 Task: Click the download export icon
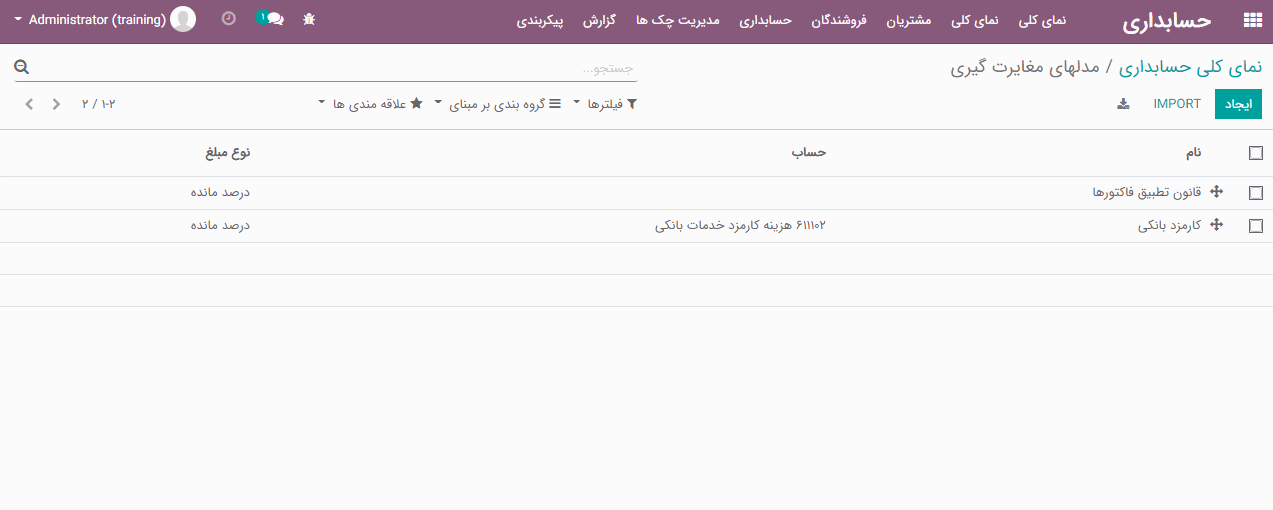click(1123, 104)
